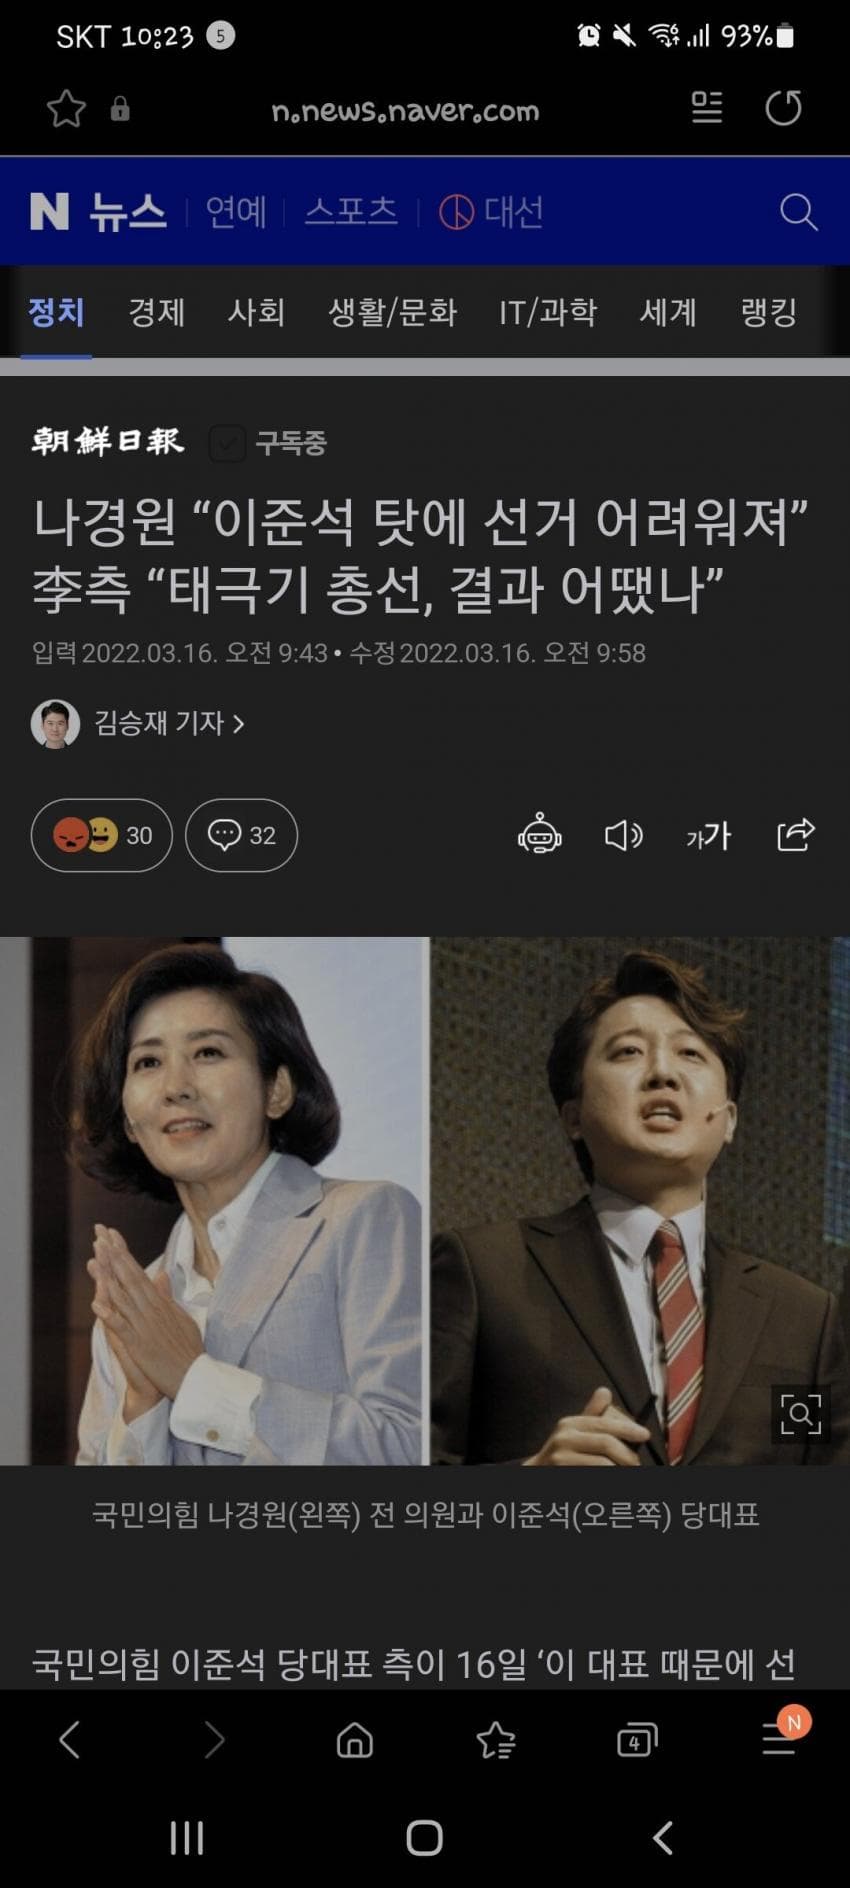Viewport: 850px width, 1888px height.
Task: Open Naver news search magnifier
Action: [798, 211]
